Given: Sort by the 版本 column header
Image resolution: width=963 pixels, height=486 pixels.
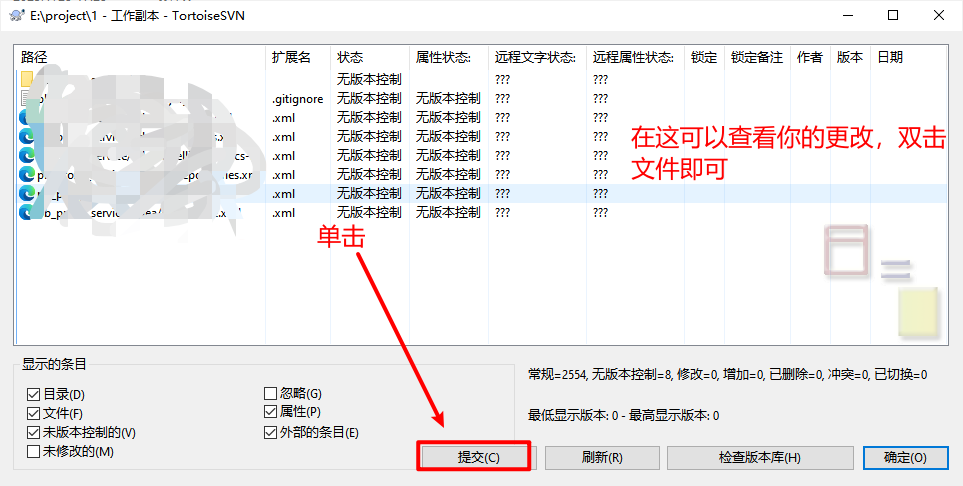Looking at the screenshot, I should [850, 57].
